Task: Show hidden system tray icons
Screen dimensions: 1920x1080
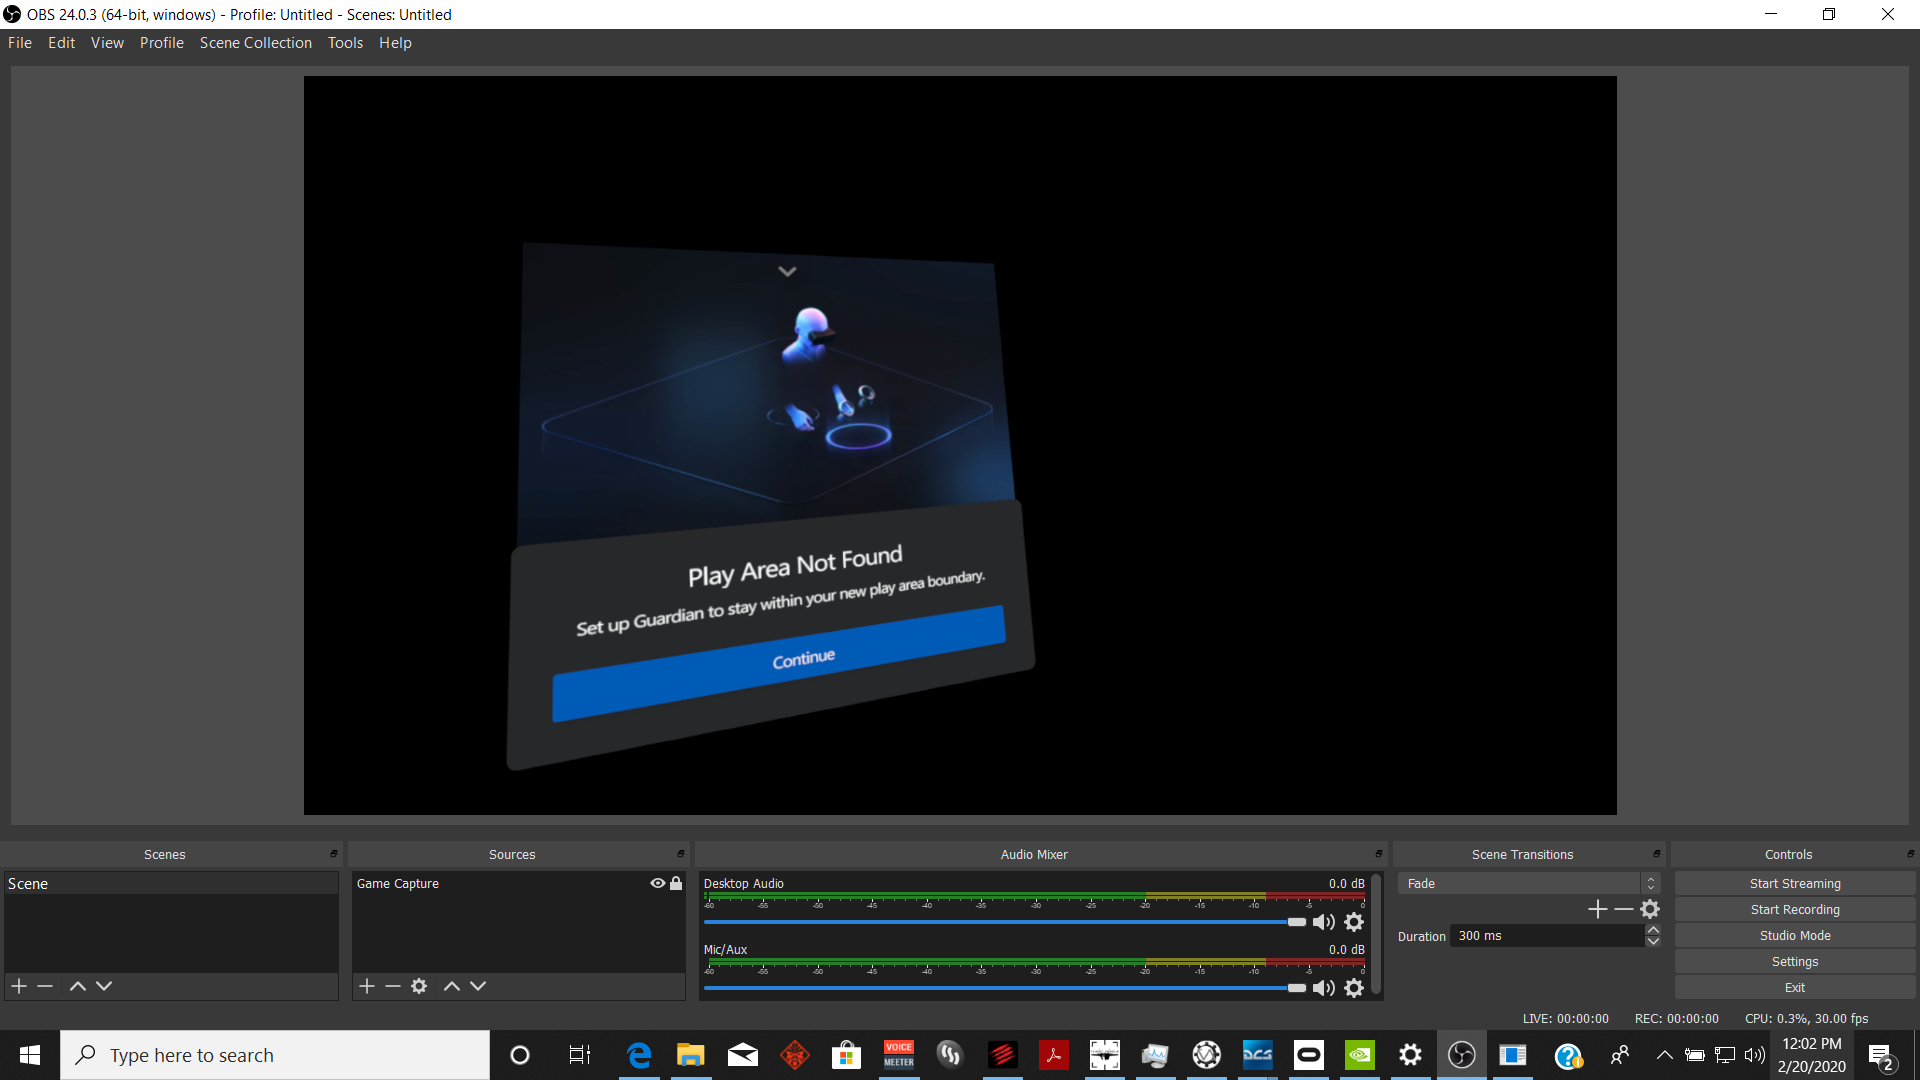Action: (x=1664, y=1055)
